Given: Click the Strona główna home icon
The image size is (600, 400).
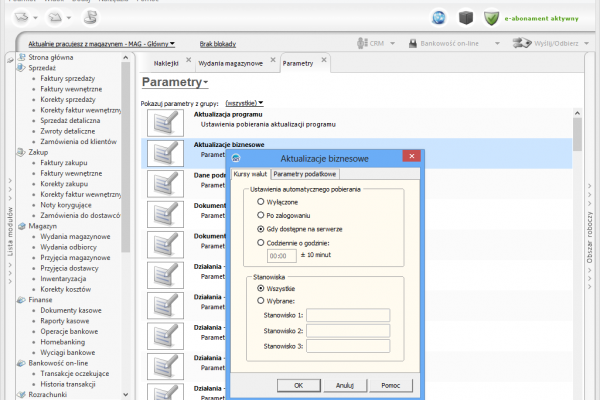Looking at the screenshot, I should (22, 59).
